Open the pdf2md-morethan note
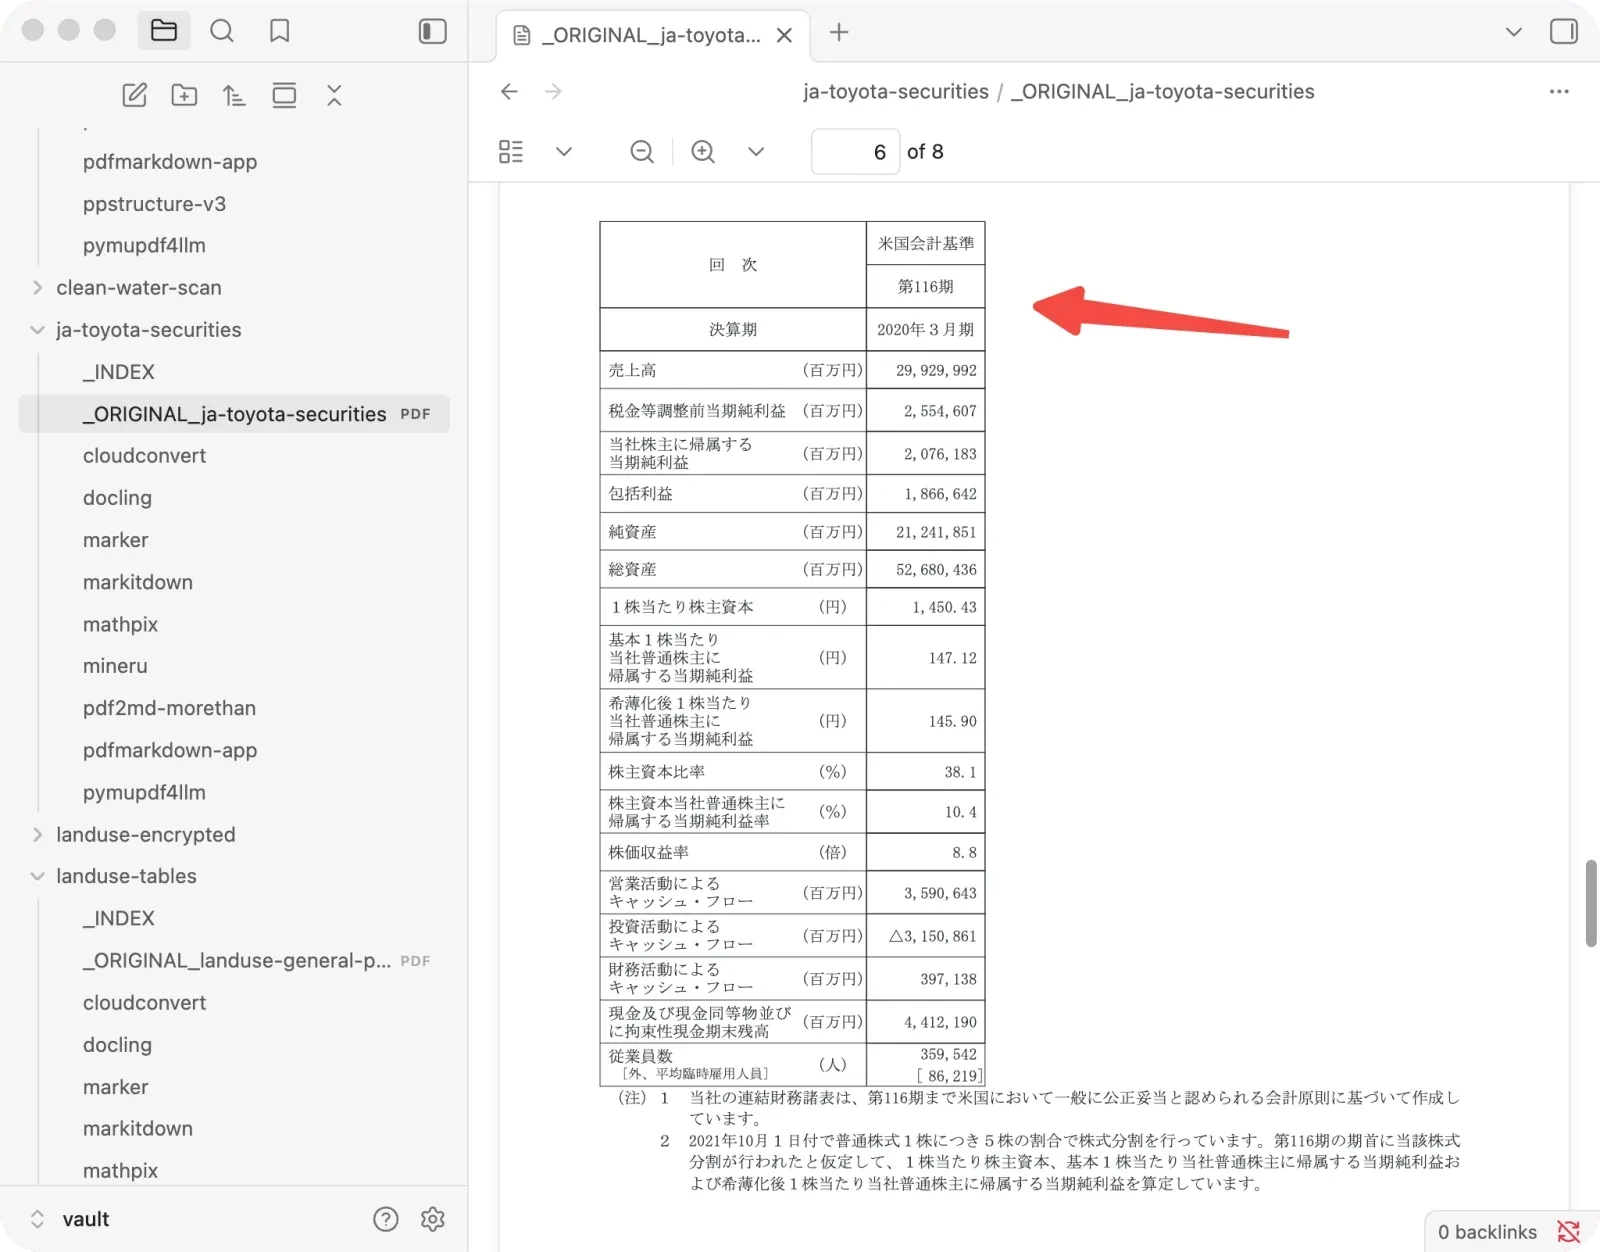Image resolution: width=1600 pixels, height=1252 pixels. point(169,708)
